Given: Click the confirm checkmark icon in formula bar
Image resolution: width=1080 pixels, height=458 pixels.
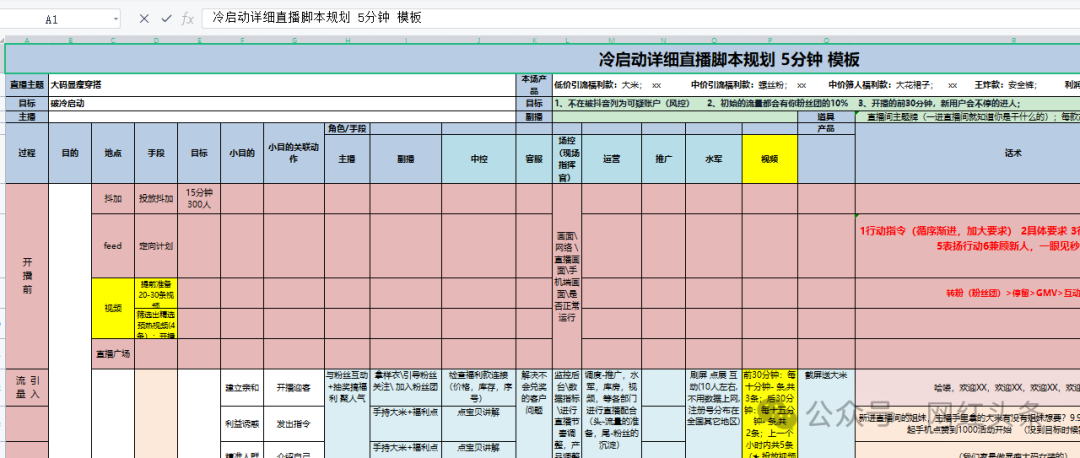Looking at the screenshot, I should tap(166, 18).
